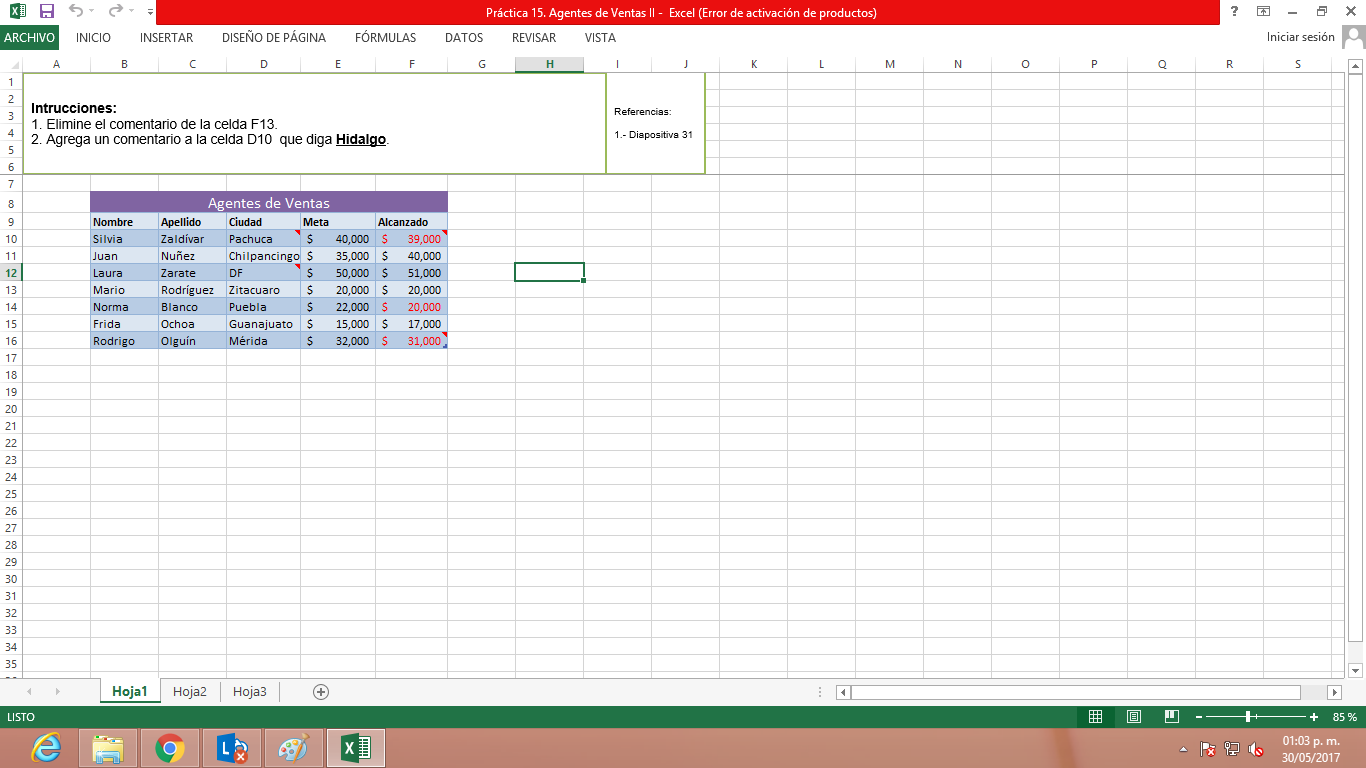Select row 12 header
Image resolution: width=1366 pixels, height=768 pixels.
(11, 273)
